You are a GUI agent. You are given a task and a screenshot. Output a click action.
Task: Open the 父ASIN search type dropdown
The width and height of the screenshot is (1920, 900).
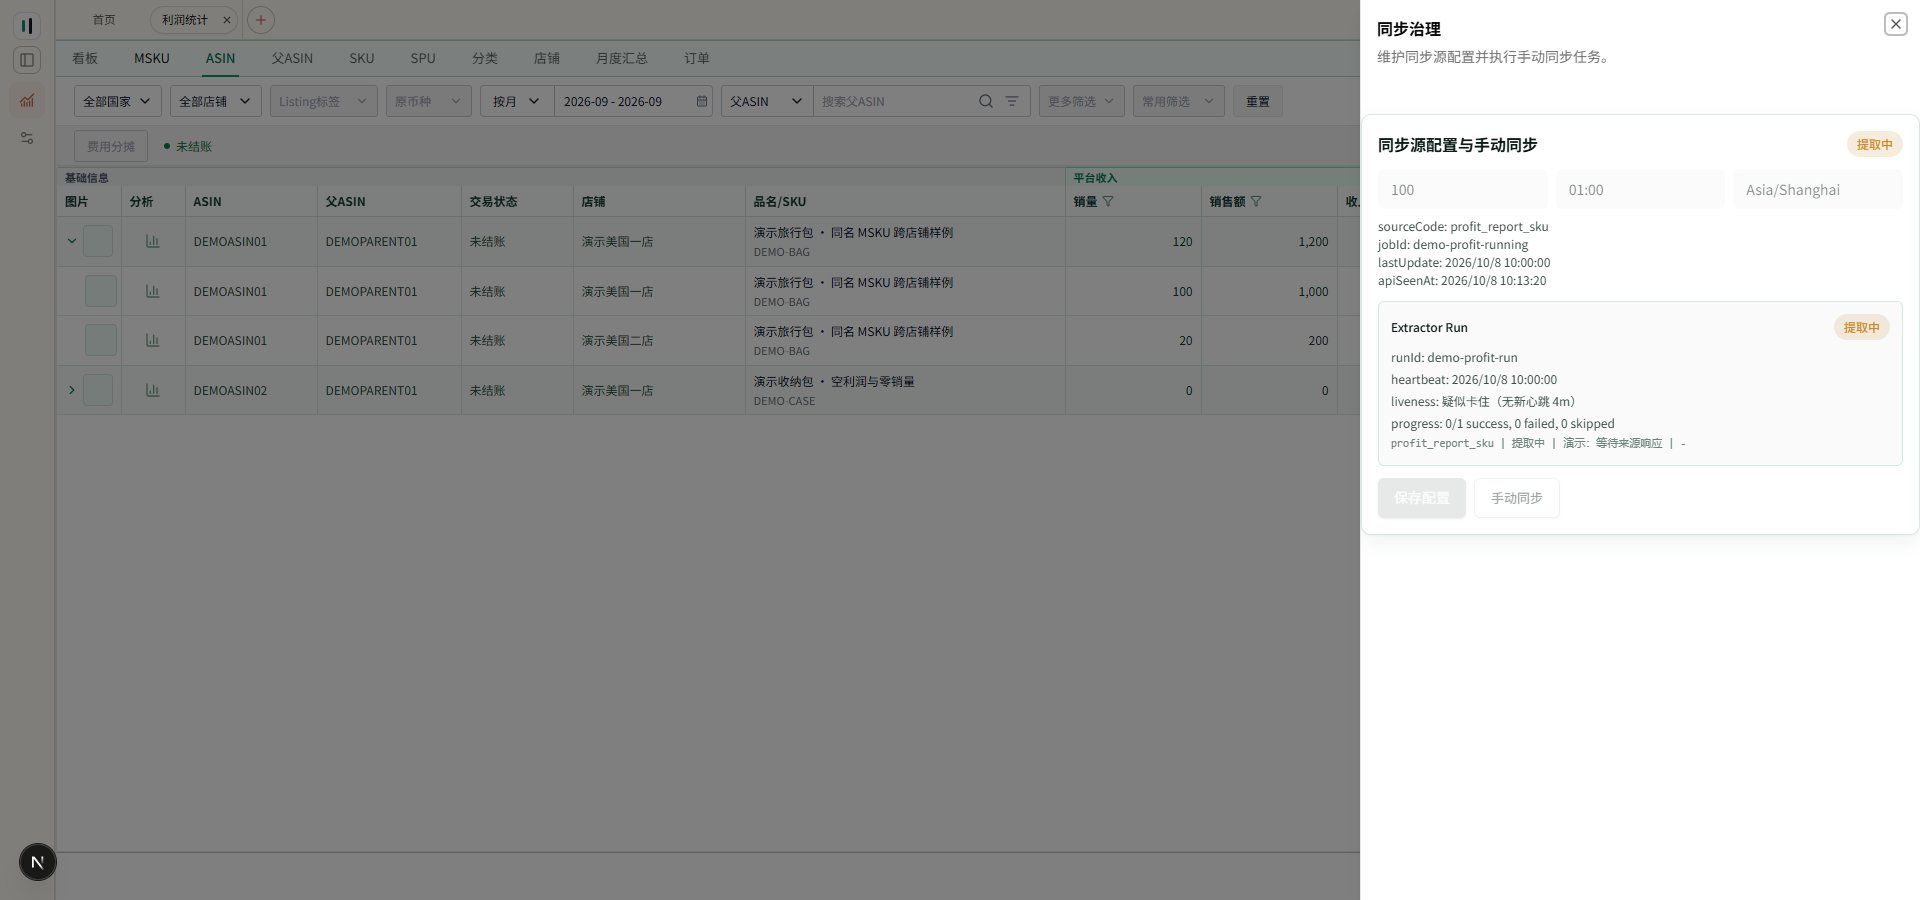[767, 101]
